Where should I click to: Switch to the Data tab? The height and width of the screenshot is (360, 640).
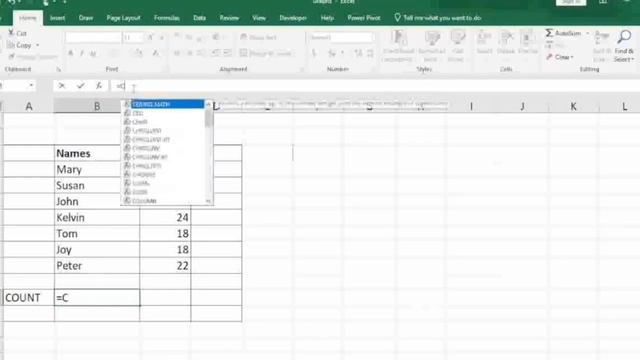pos(200,18)
